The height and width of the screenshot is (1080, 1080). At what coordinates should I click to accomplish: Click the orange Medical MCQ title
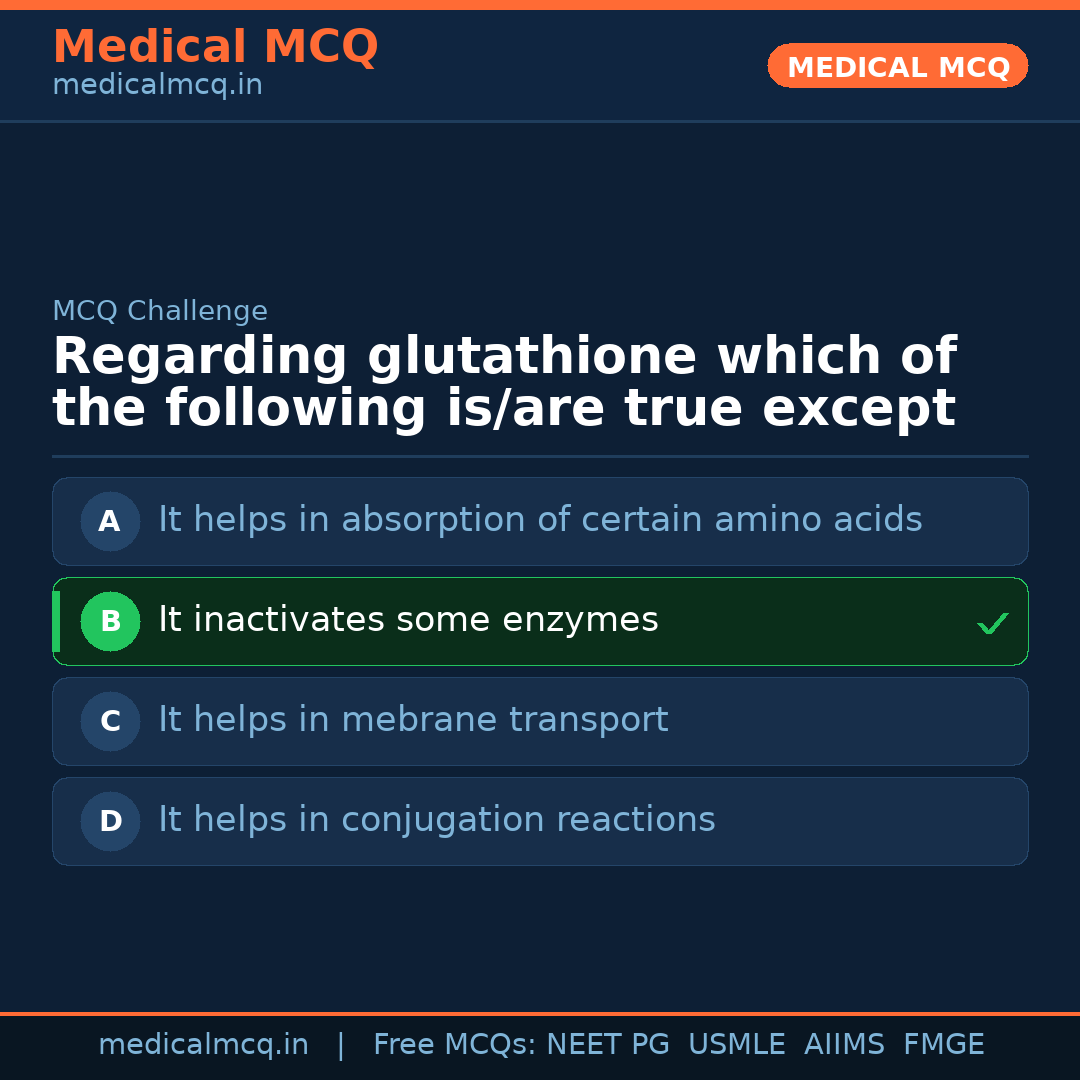(215, 47)
